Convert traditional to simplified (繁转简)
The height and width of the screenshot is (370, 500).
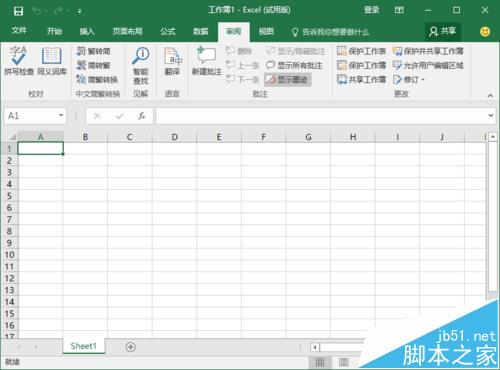click(x=93, y=51)
